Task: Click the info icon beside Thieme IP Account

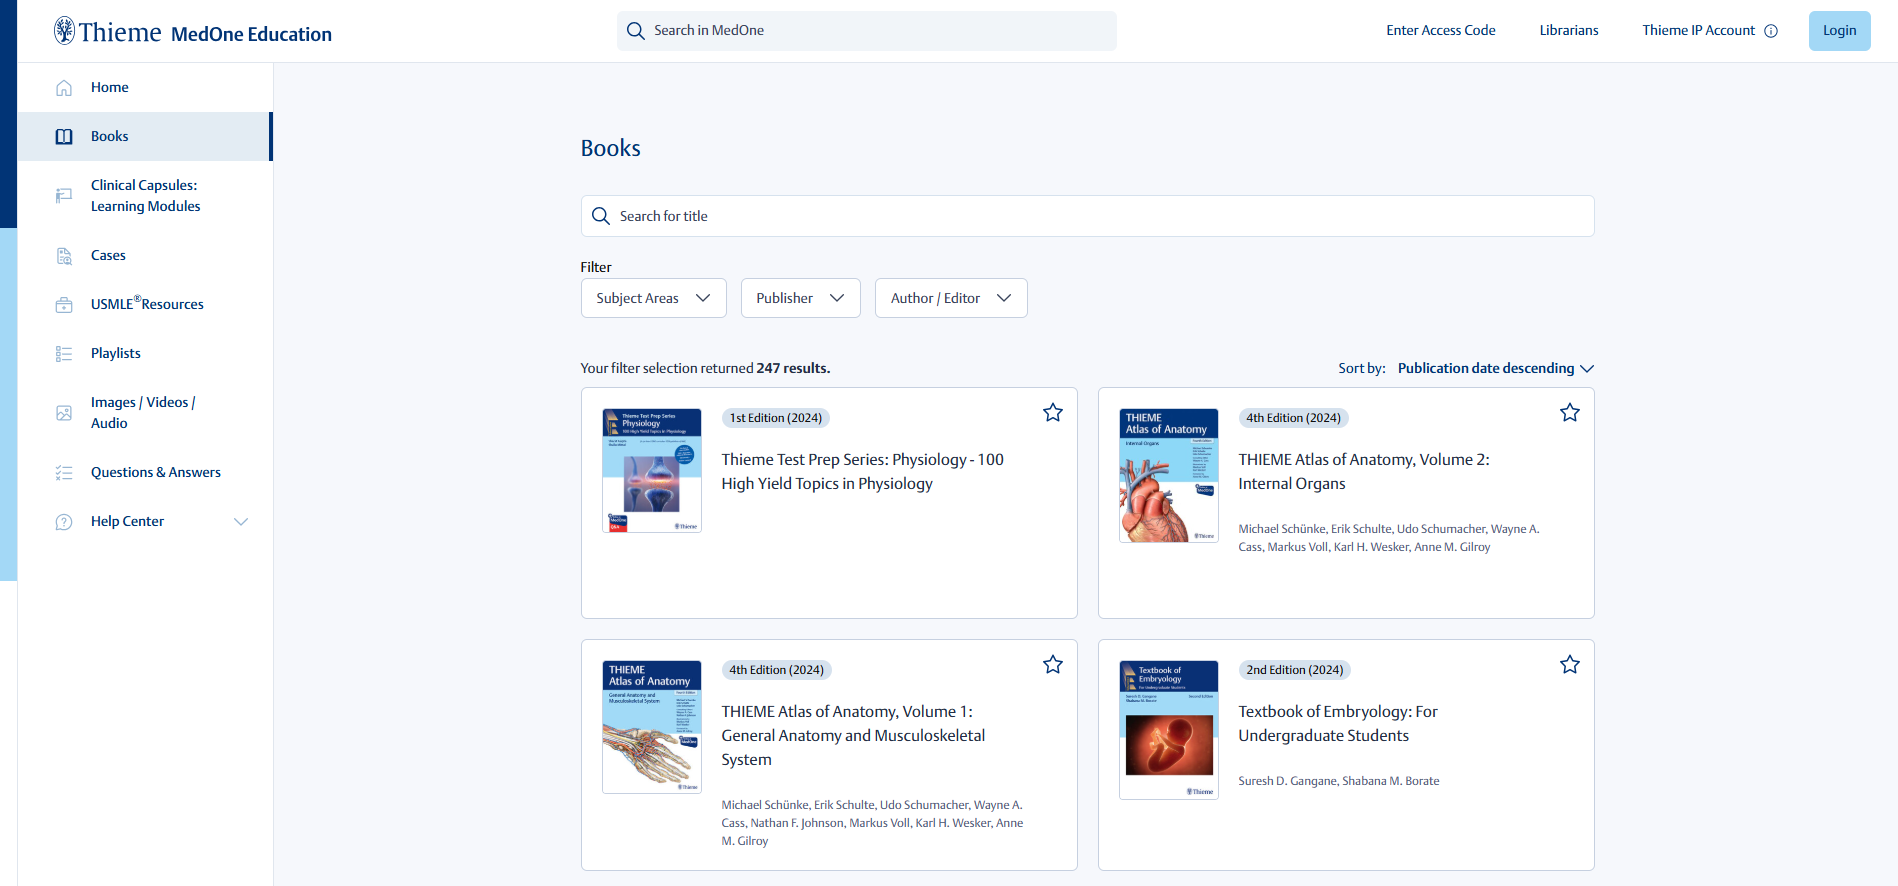Action: (x=1771, y=31)
